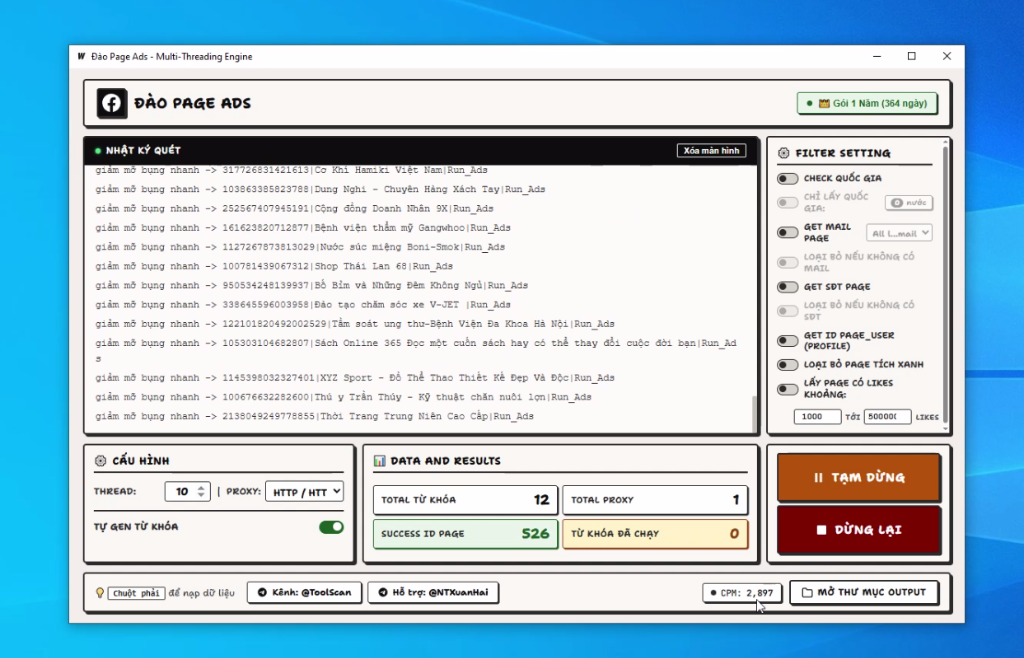Open the Hỗ trợ: @NTXuanHai support link
The height and width of the screenshot is (658, 1024).
[x=433, y=593]
